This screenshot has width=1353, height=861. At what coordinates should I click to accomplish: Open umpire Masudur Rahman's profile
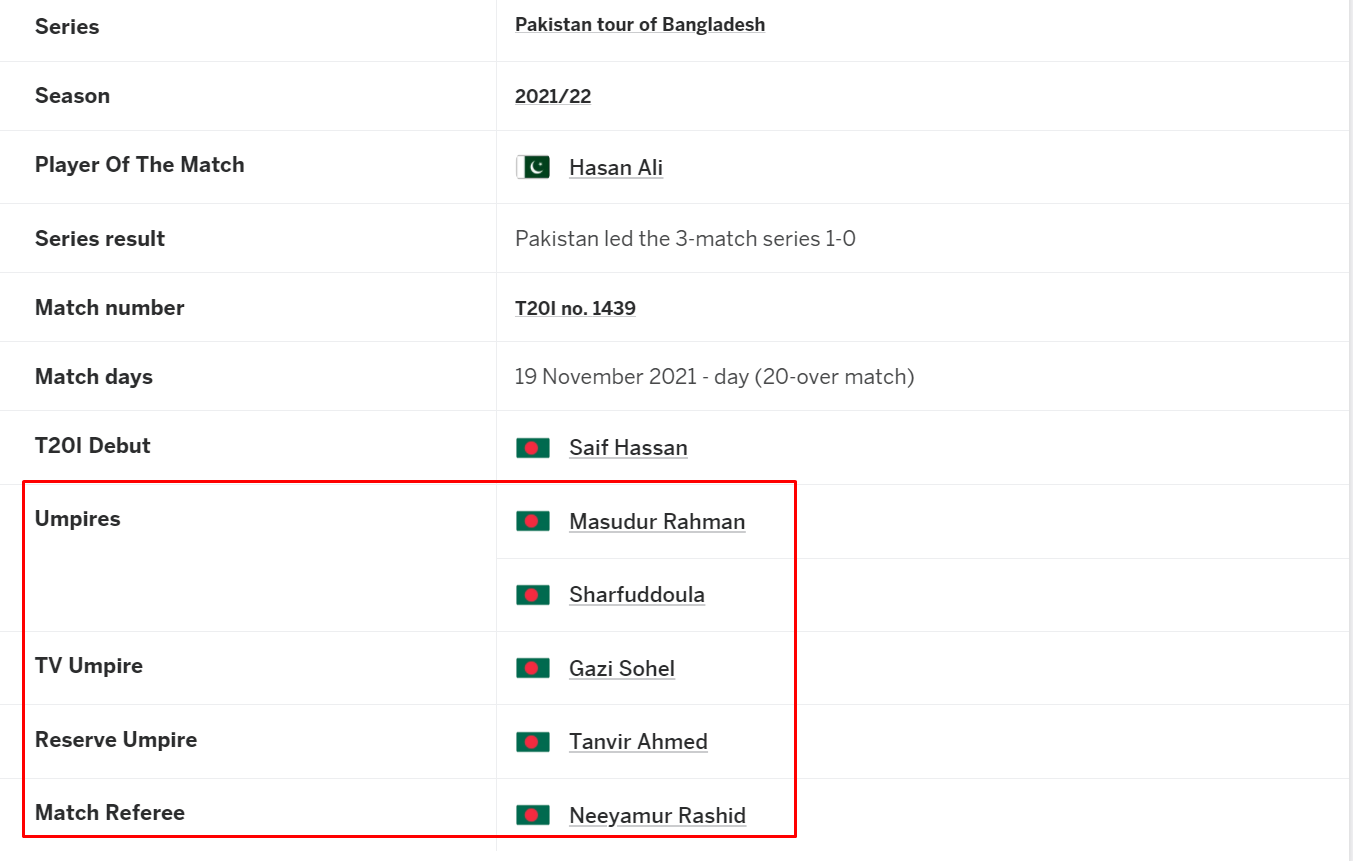[657, 521]
